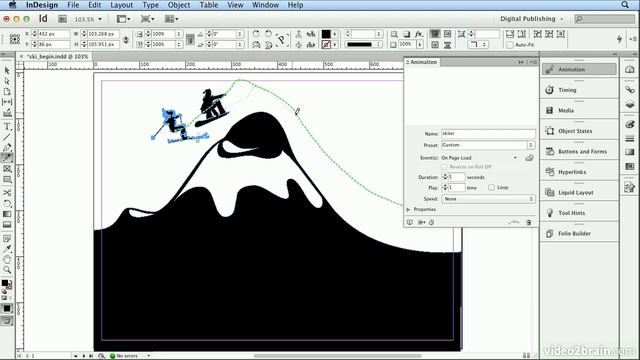Open Adobe Bridge from application bar
The image size is (640, 360).
pyautogui.click(x=62, y=19)
